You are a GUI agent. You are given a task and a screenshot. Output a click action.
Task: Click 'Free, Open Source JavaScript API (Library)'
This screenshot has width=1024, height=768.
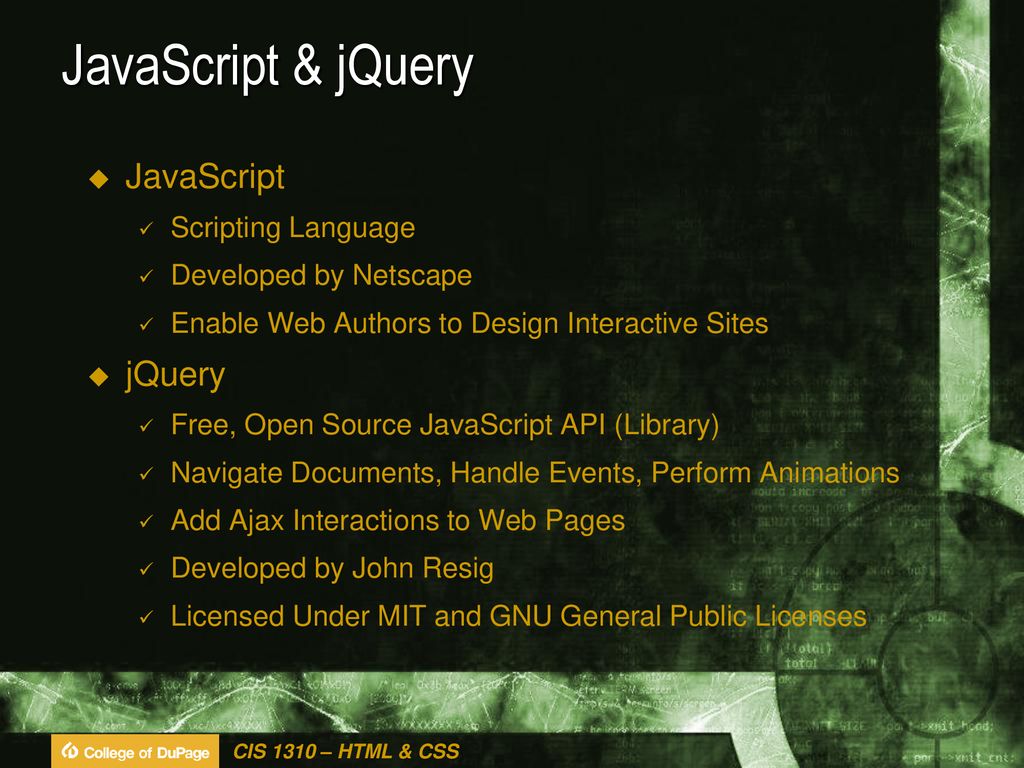tap(445, 425)
